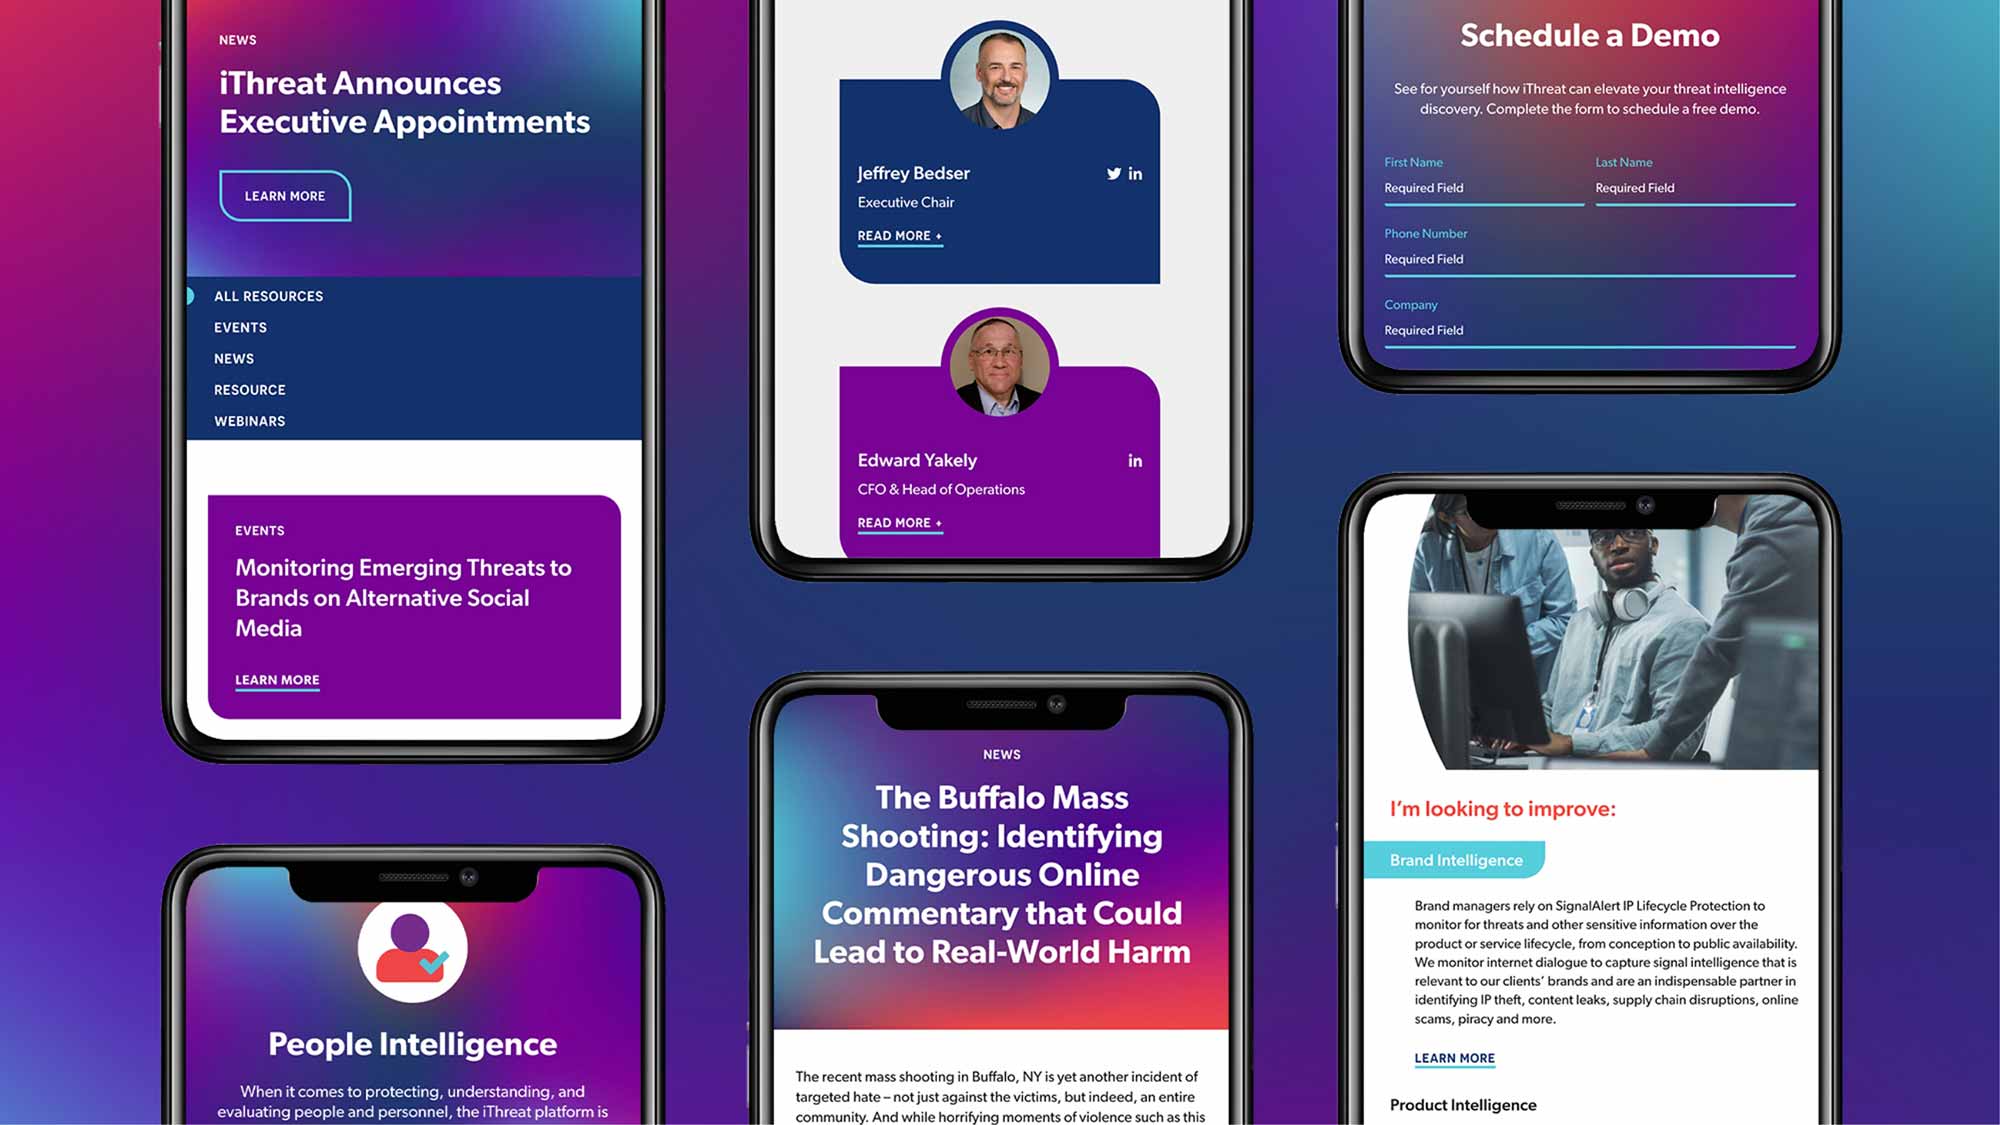Click the news category label on Buffalo shooting article
Screen dimensions: 2000x1125
1001,754
